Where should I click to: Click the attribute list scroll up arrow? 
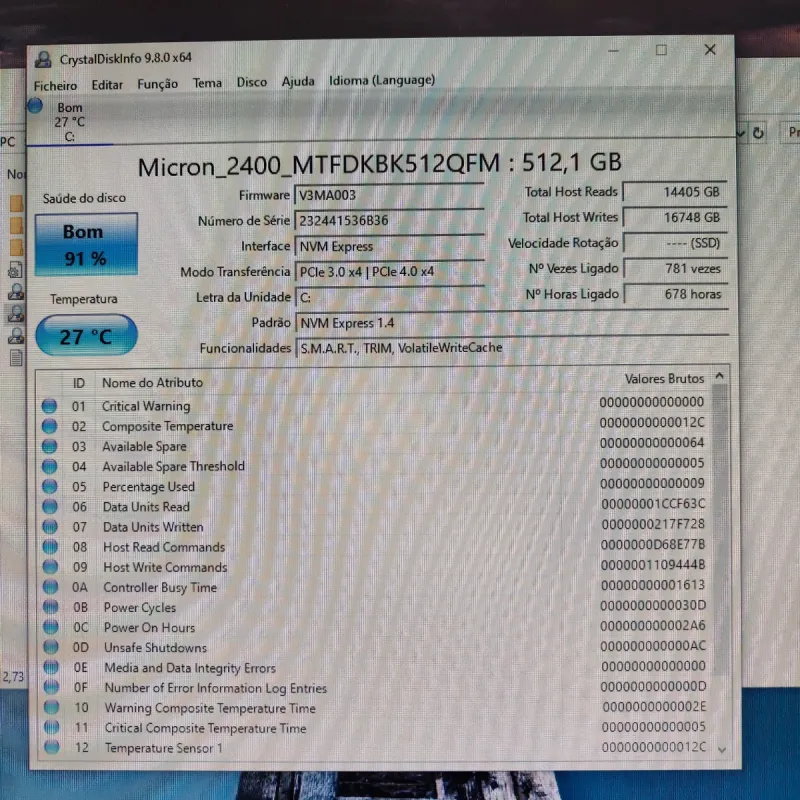[x=720, y=376]
